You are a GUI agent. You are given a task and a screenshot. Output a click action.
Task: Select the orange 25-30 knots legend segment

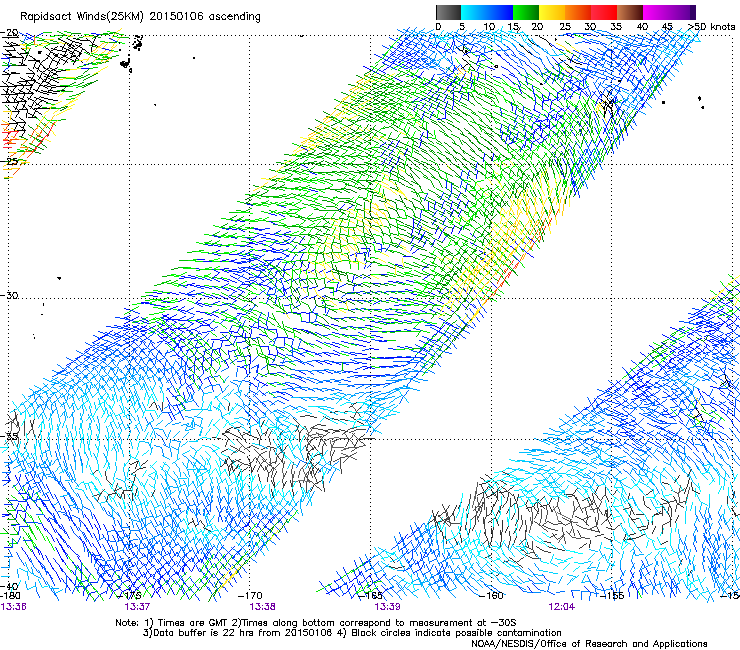pyautogui.click(x=578, y=12)
